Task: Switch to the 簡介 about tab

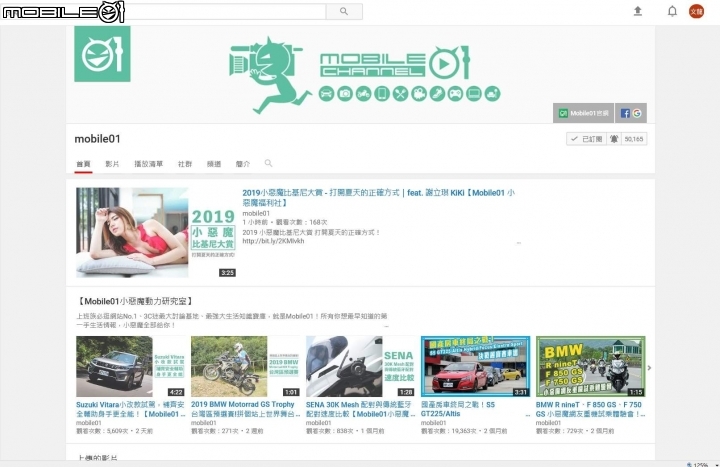Action: coord(242,164)
